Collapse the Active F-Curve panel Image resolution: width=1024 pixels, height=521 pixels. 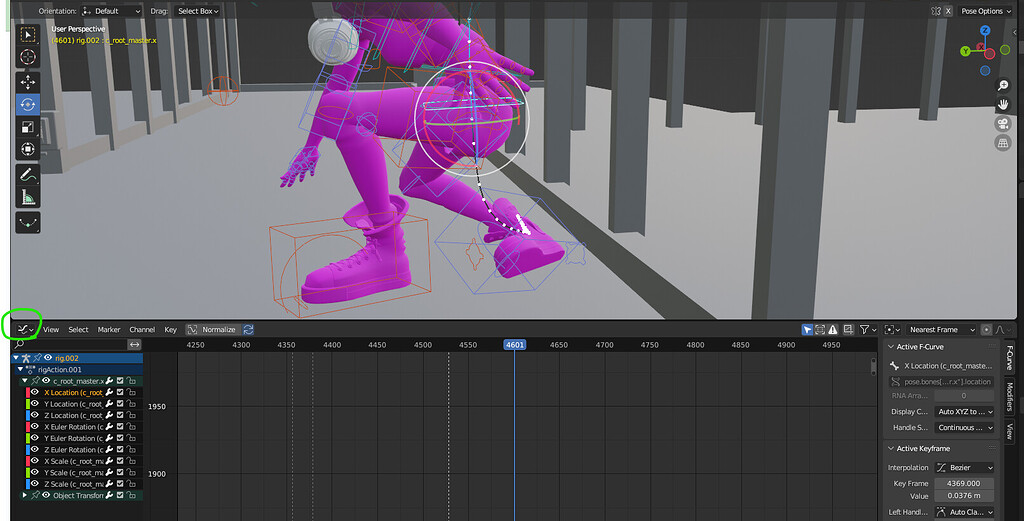pyautogui.click(x=891, y=347)
